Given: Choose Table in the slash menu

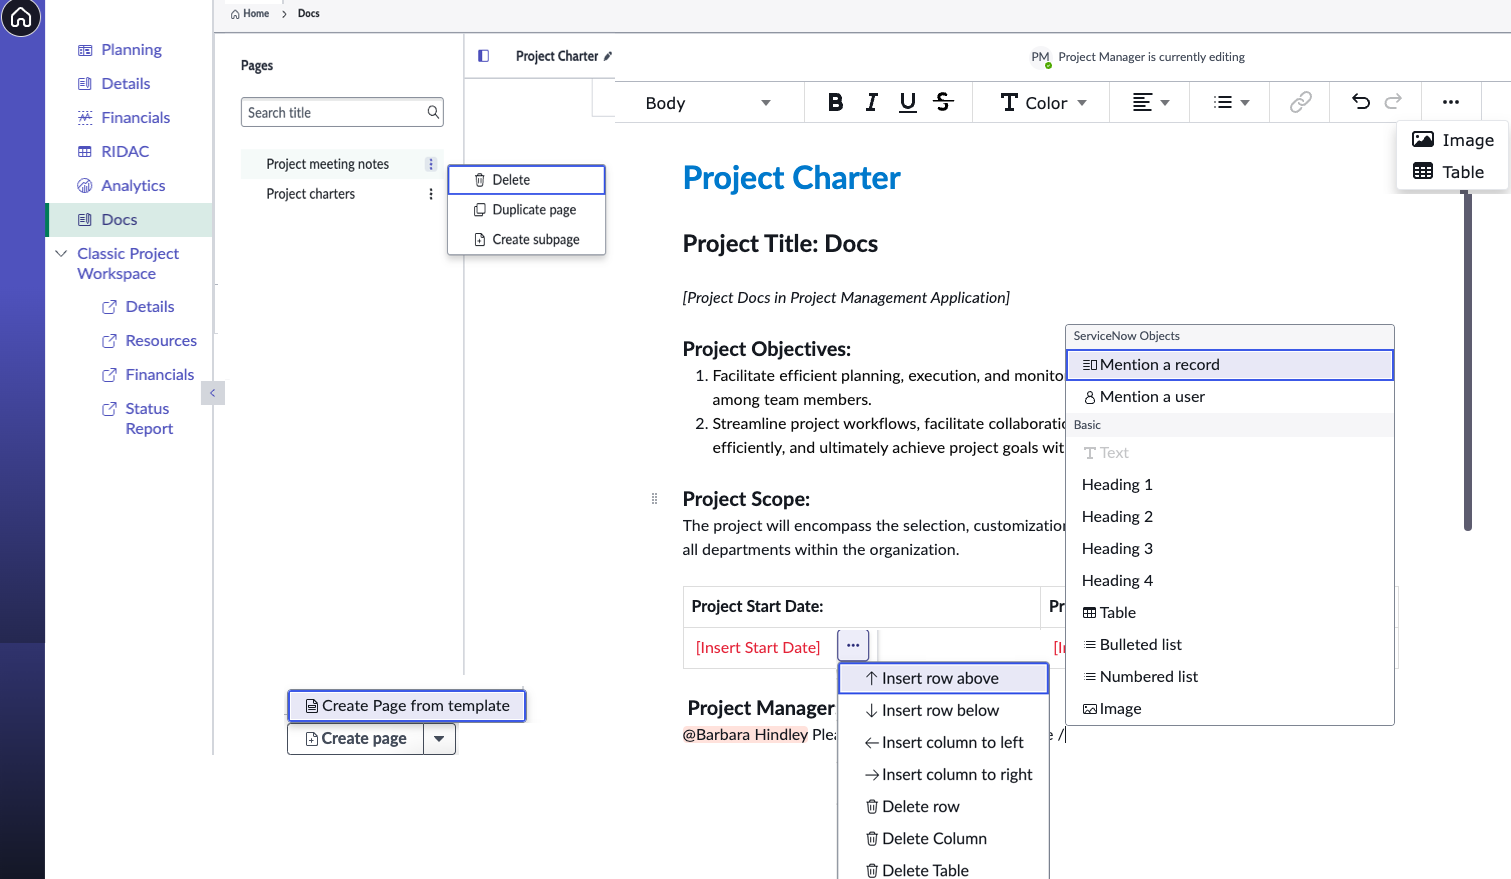Looking at the screenshot, I should (x=1230, y=613).
